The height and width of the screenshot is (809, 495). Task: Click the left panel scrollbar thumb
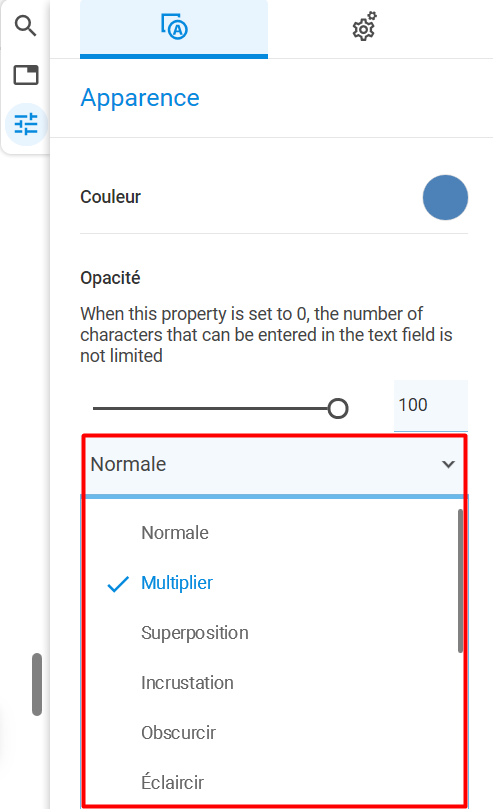click(x=37, y=684)
